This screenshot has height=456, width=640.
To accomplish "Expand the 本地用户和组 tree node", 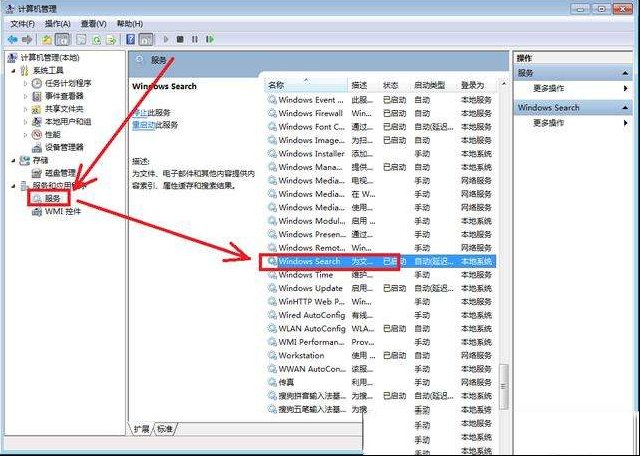I will click(x=25, y=122).
